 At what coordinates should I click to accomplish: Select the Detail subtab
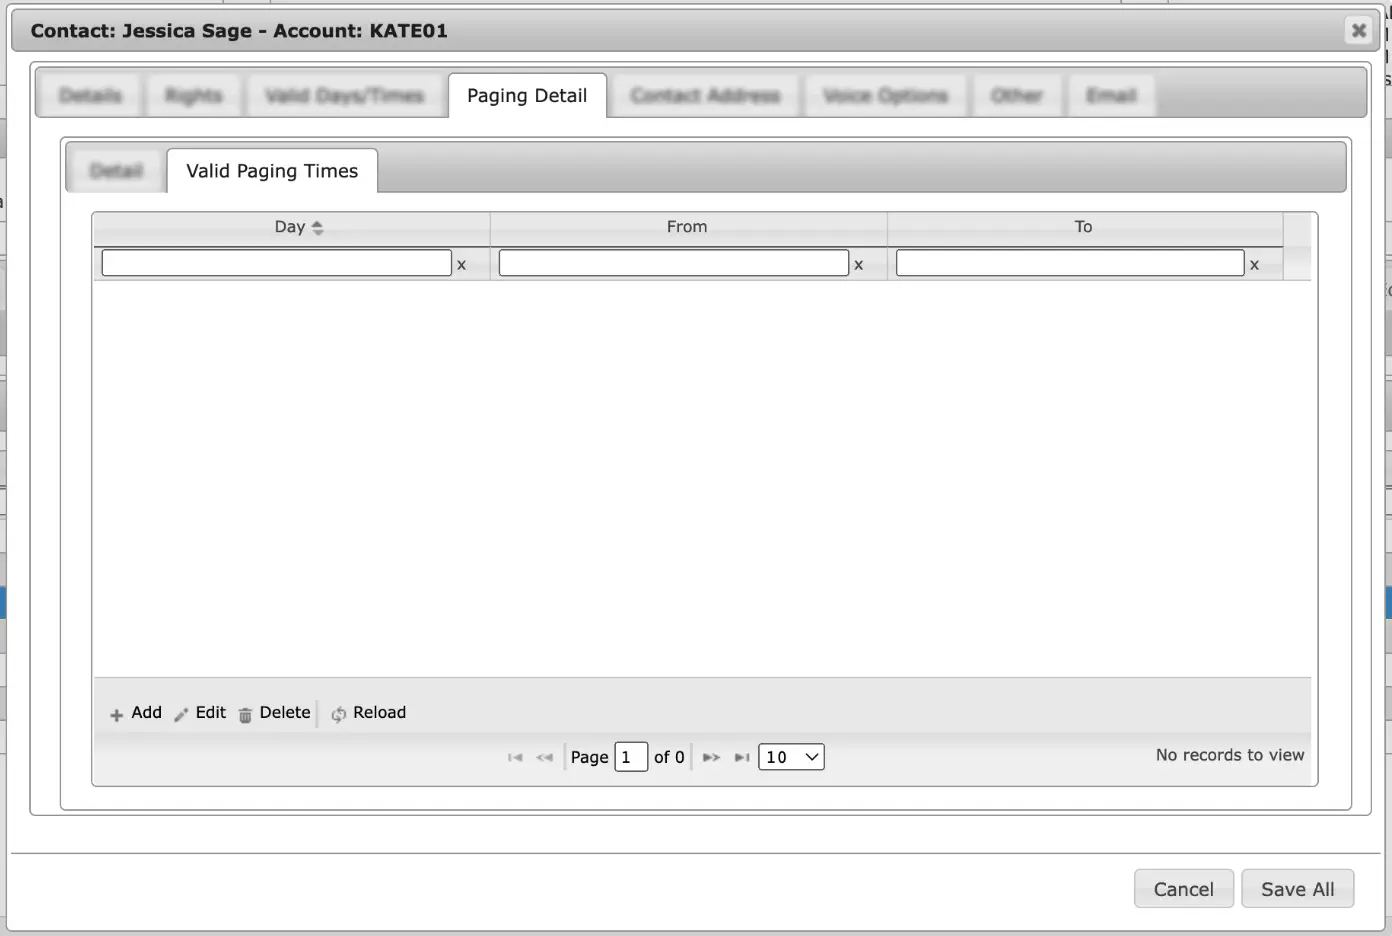tap(116, 171)
